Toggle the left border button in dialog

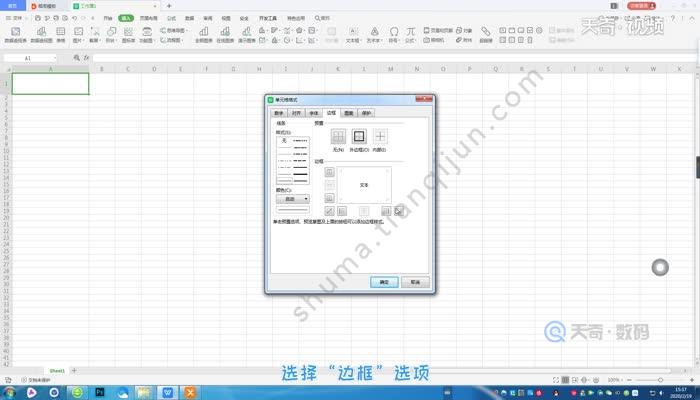[x=342, y=211]
